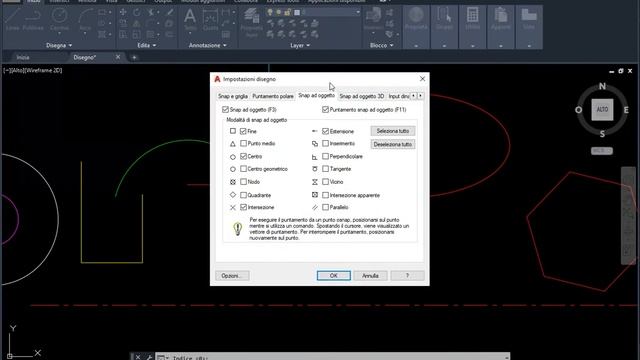Open Opzioni... from the dialog

point(232,276)
